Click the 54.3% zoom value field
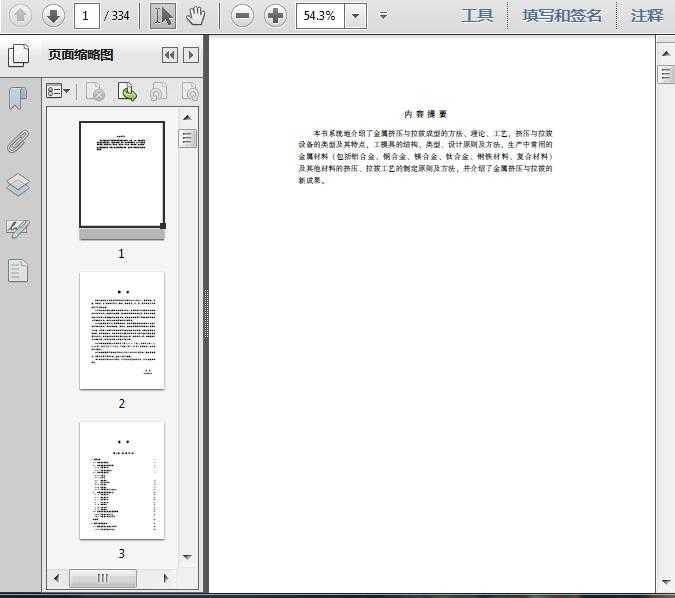The image size is (675, 598). point(320,16)
